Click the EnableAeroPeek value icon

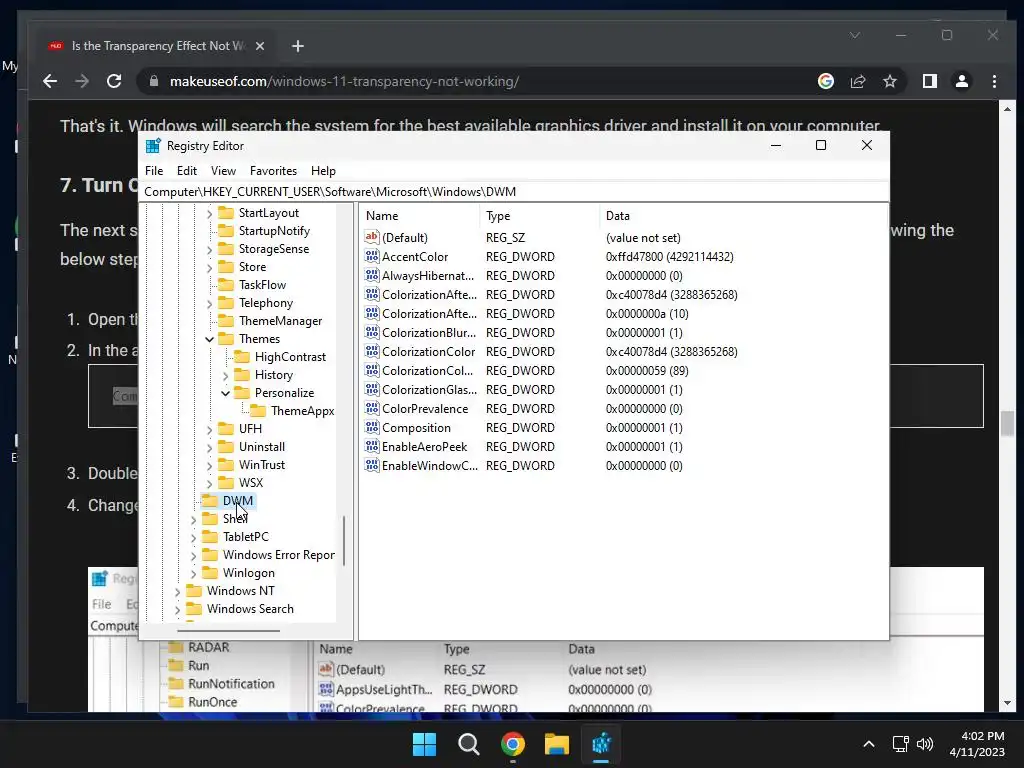[x=372, y=447]
